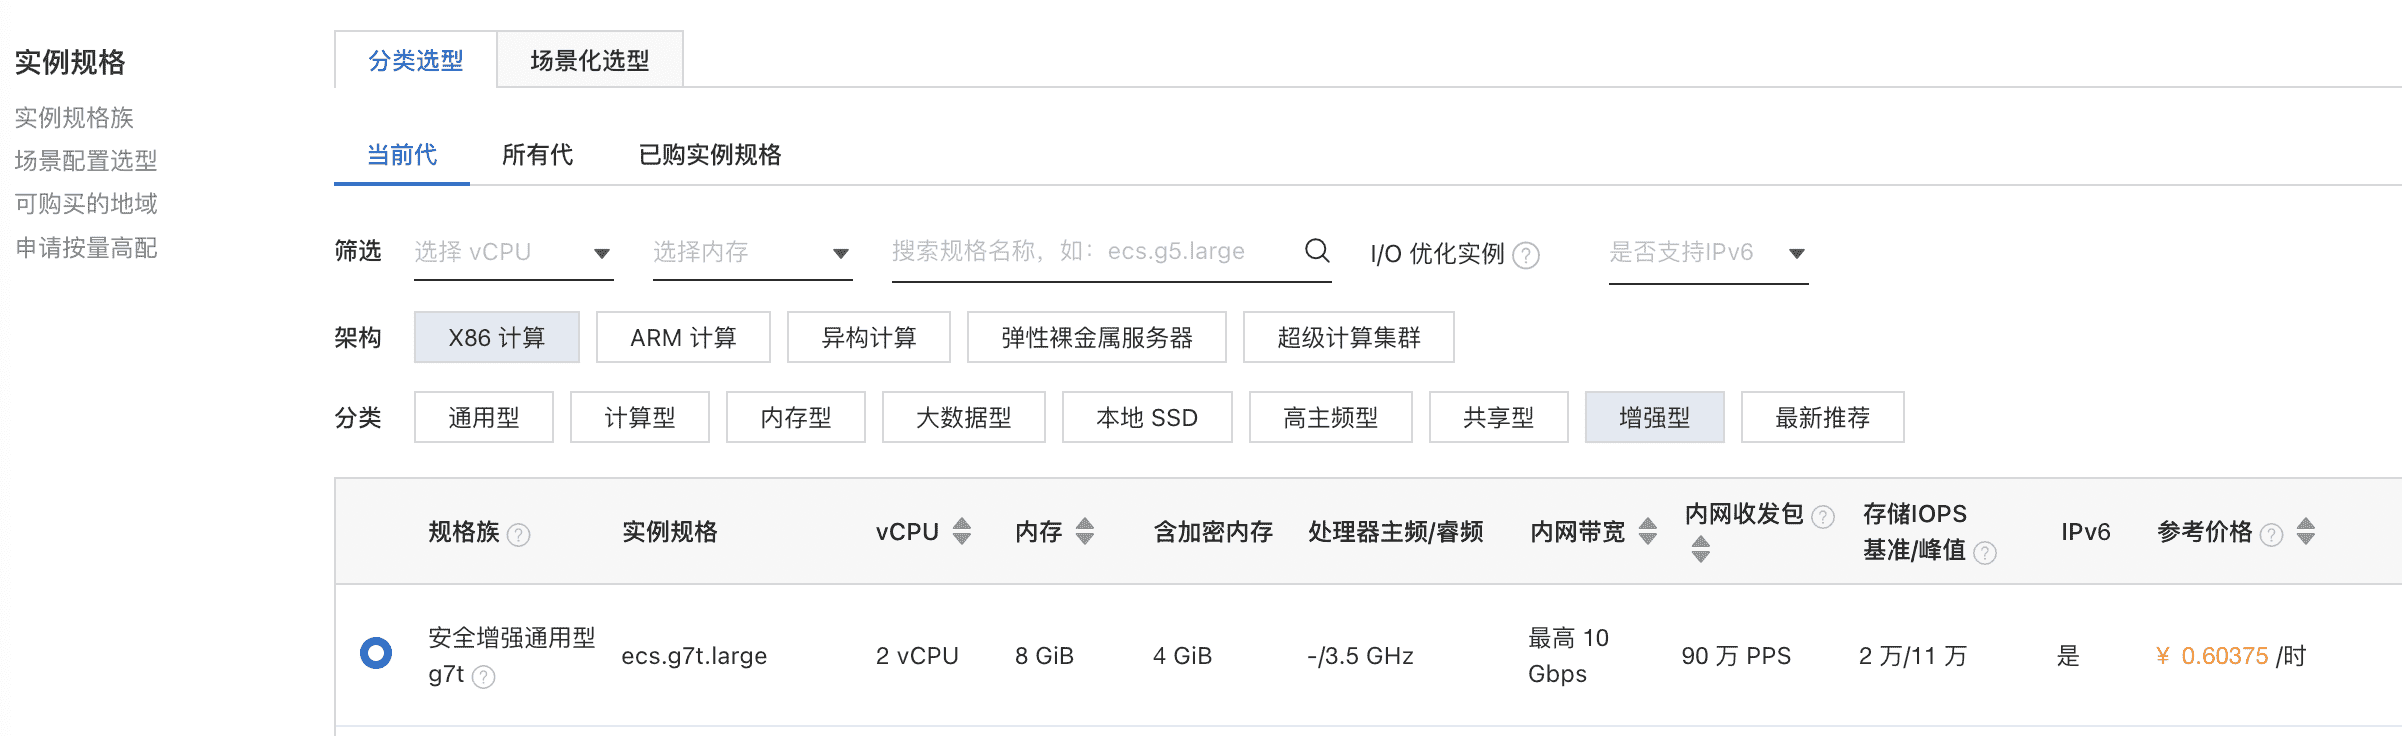Sort by 内存 column arrows
This screenshot has width=2402, height=736.
pos(1085,531)
